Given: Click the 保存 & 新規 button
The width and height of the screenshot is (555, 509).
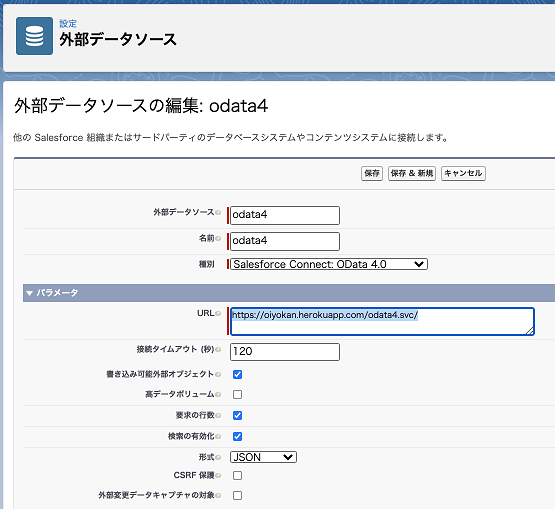Looking at the screenshot, I should (412, 173).
